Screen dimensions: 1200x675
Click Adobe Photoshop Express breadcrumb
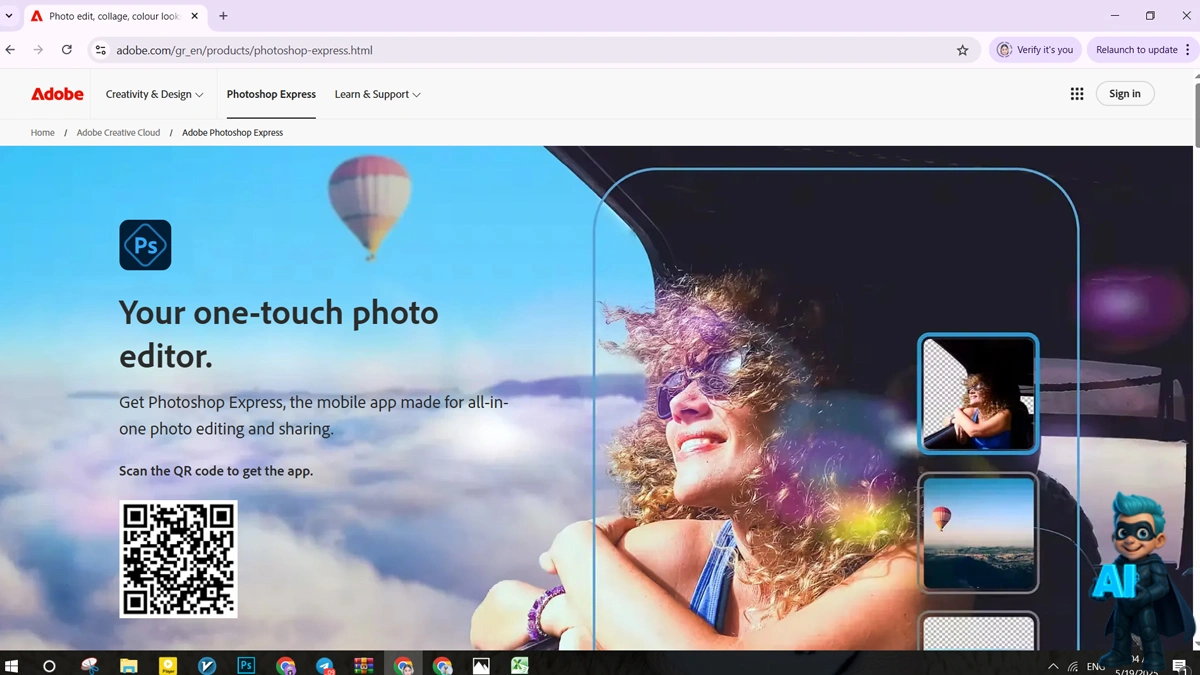pos(232,132)
